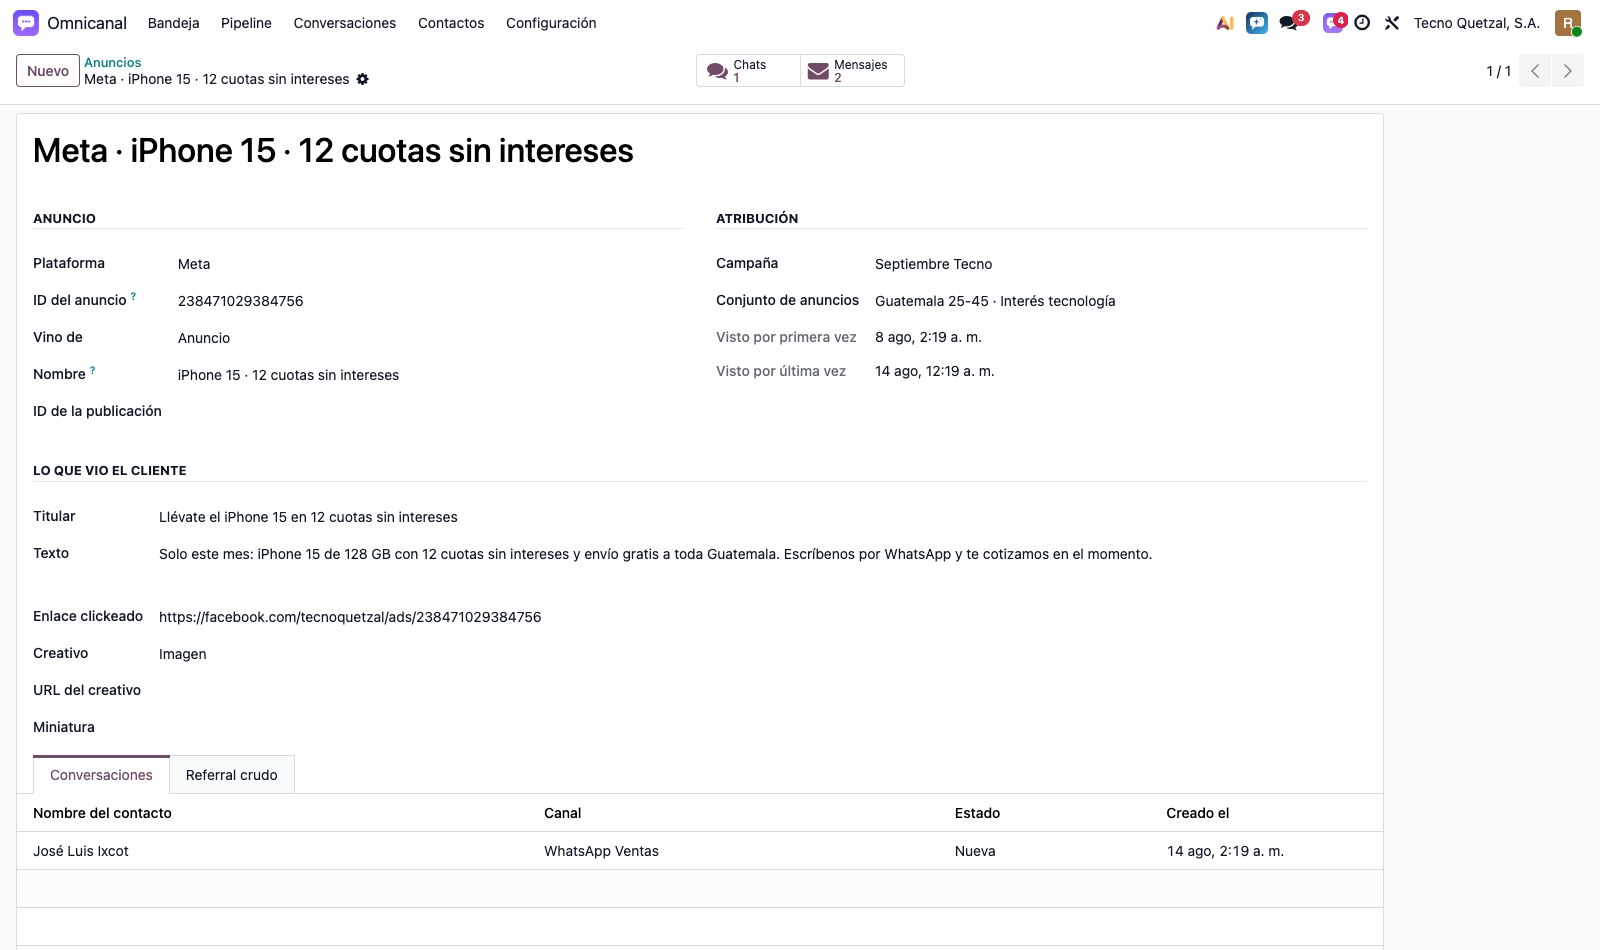The image size is (1600, 950).
Task: Switch to the Referral crudo tab
Action: coord(232,775)
